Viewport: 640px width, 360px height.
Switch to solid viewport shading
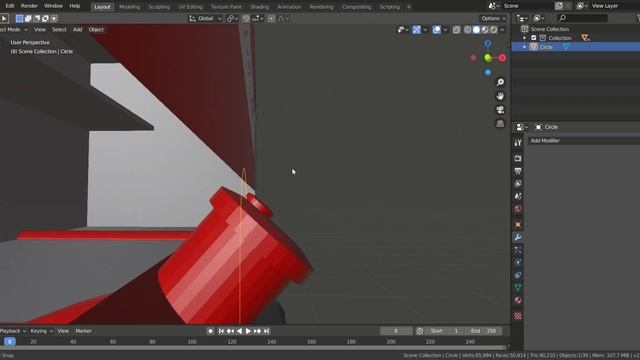coord(476,30)
